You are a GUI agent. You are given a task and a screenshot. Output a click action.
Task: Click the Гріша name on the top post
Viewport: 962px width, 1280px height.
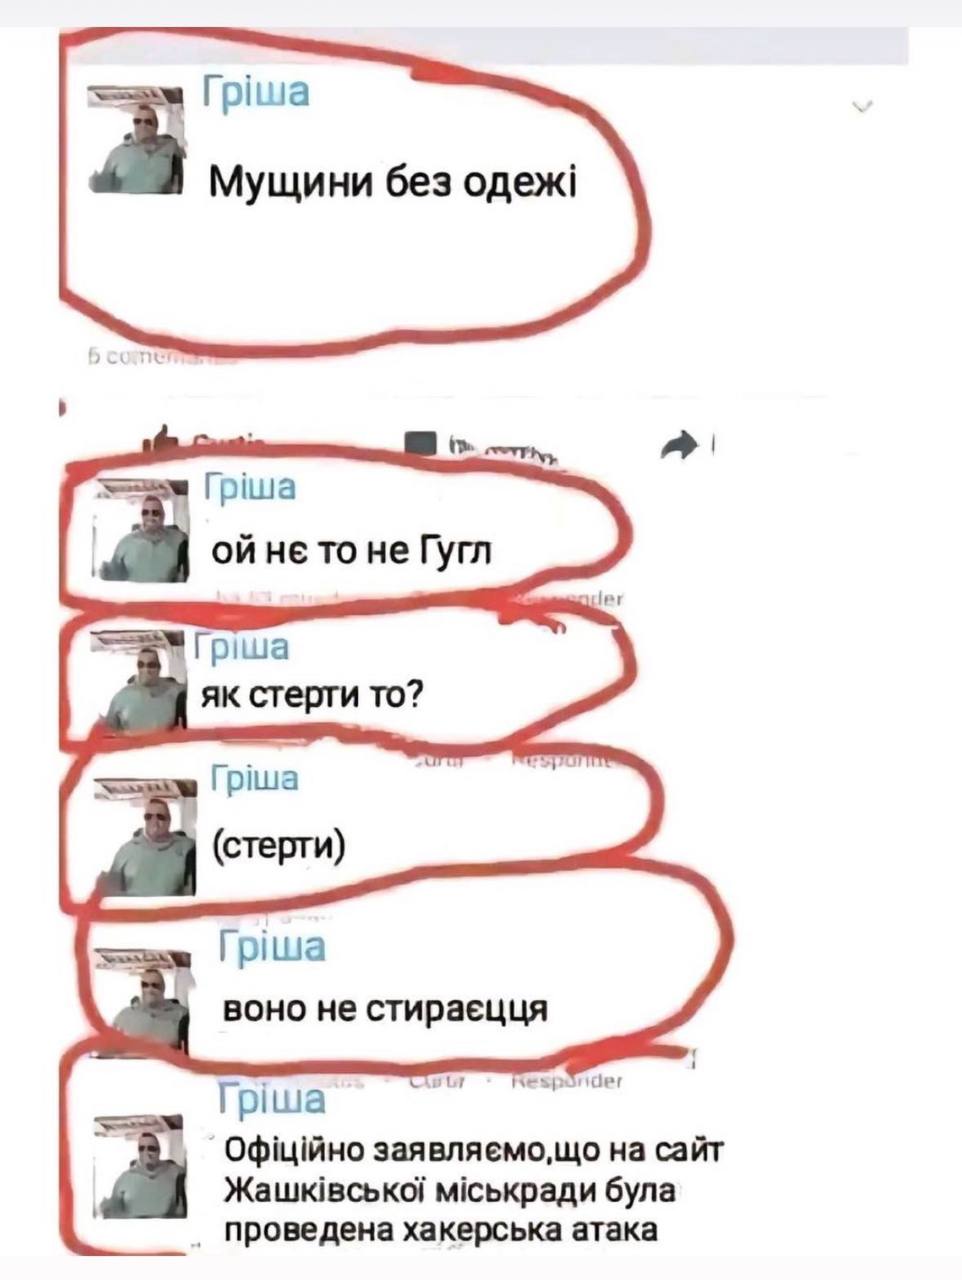point(256,92)
